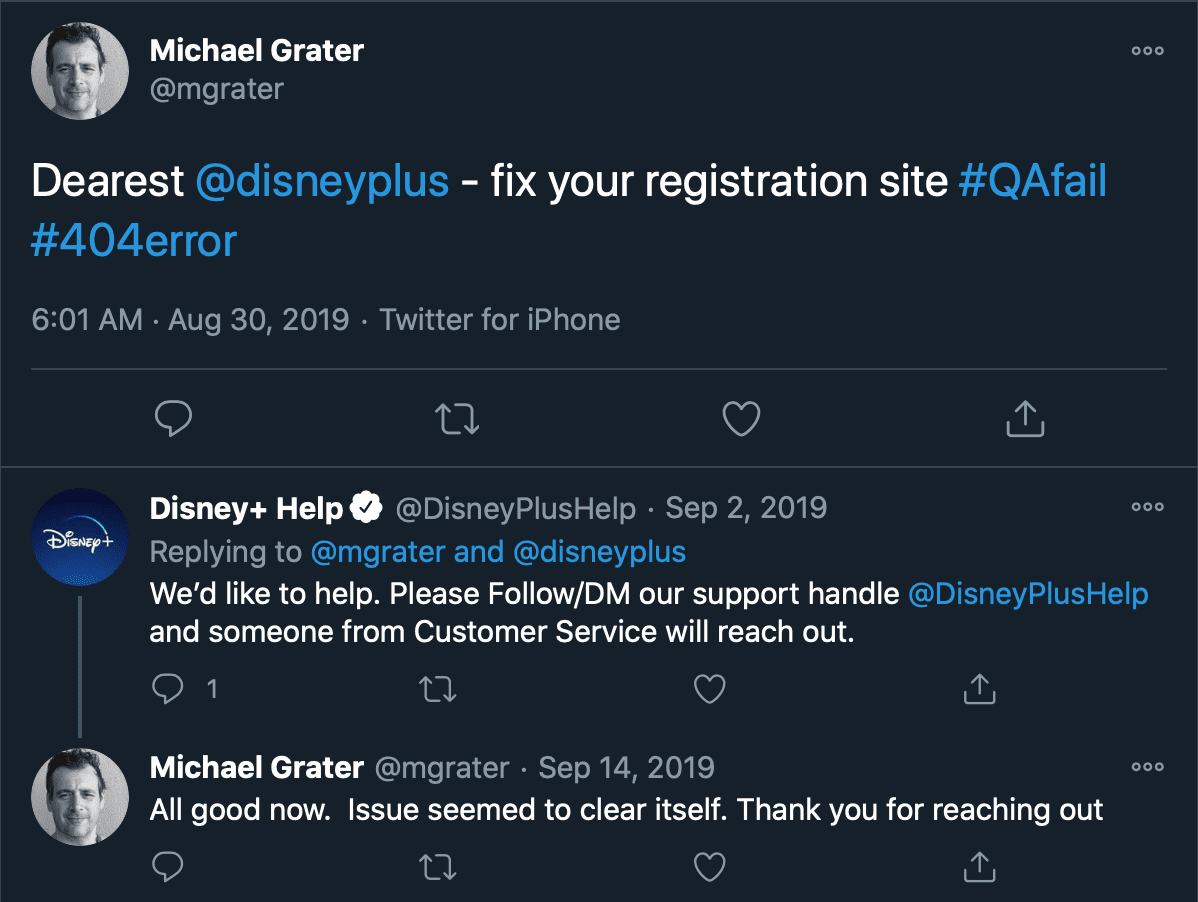Share the original tweet
This screenshot has width=1198, height=902.
(1024, 418)
